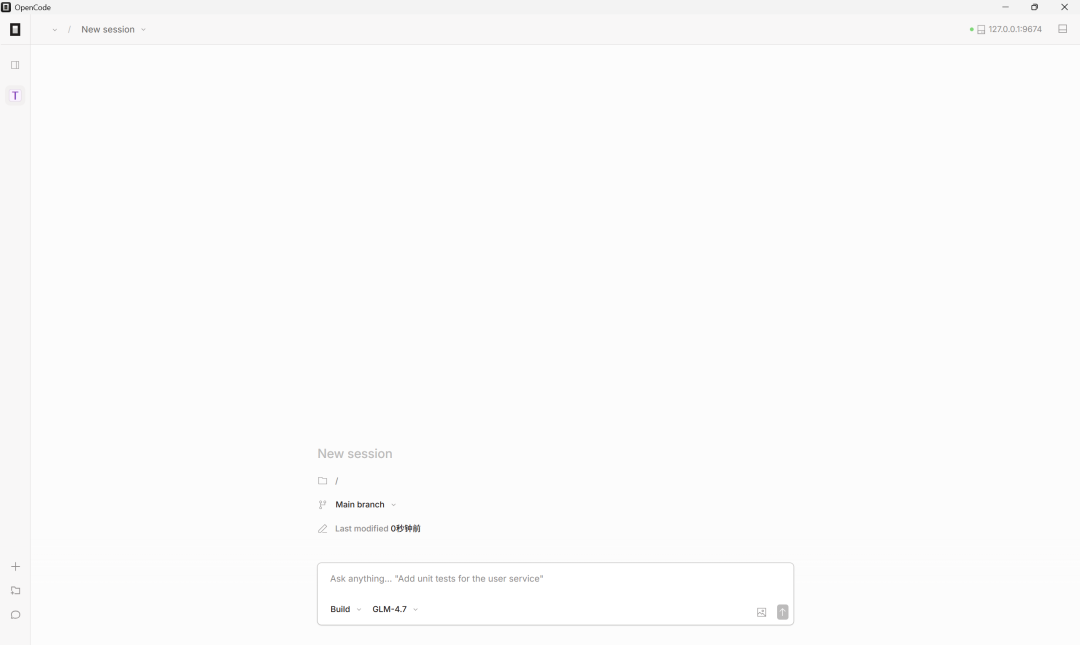Click the attach image icon in prompt box
This screenshot has width=1080, height=645.
pos(761,612)
